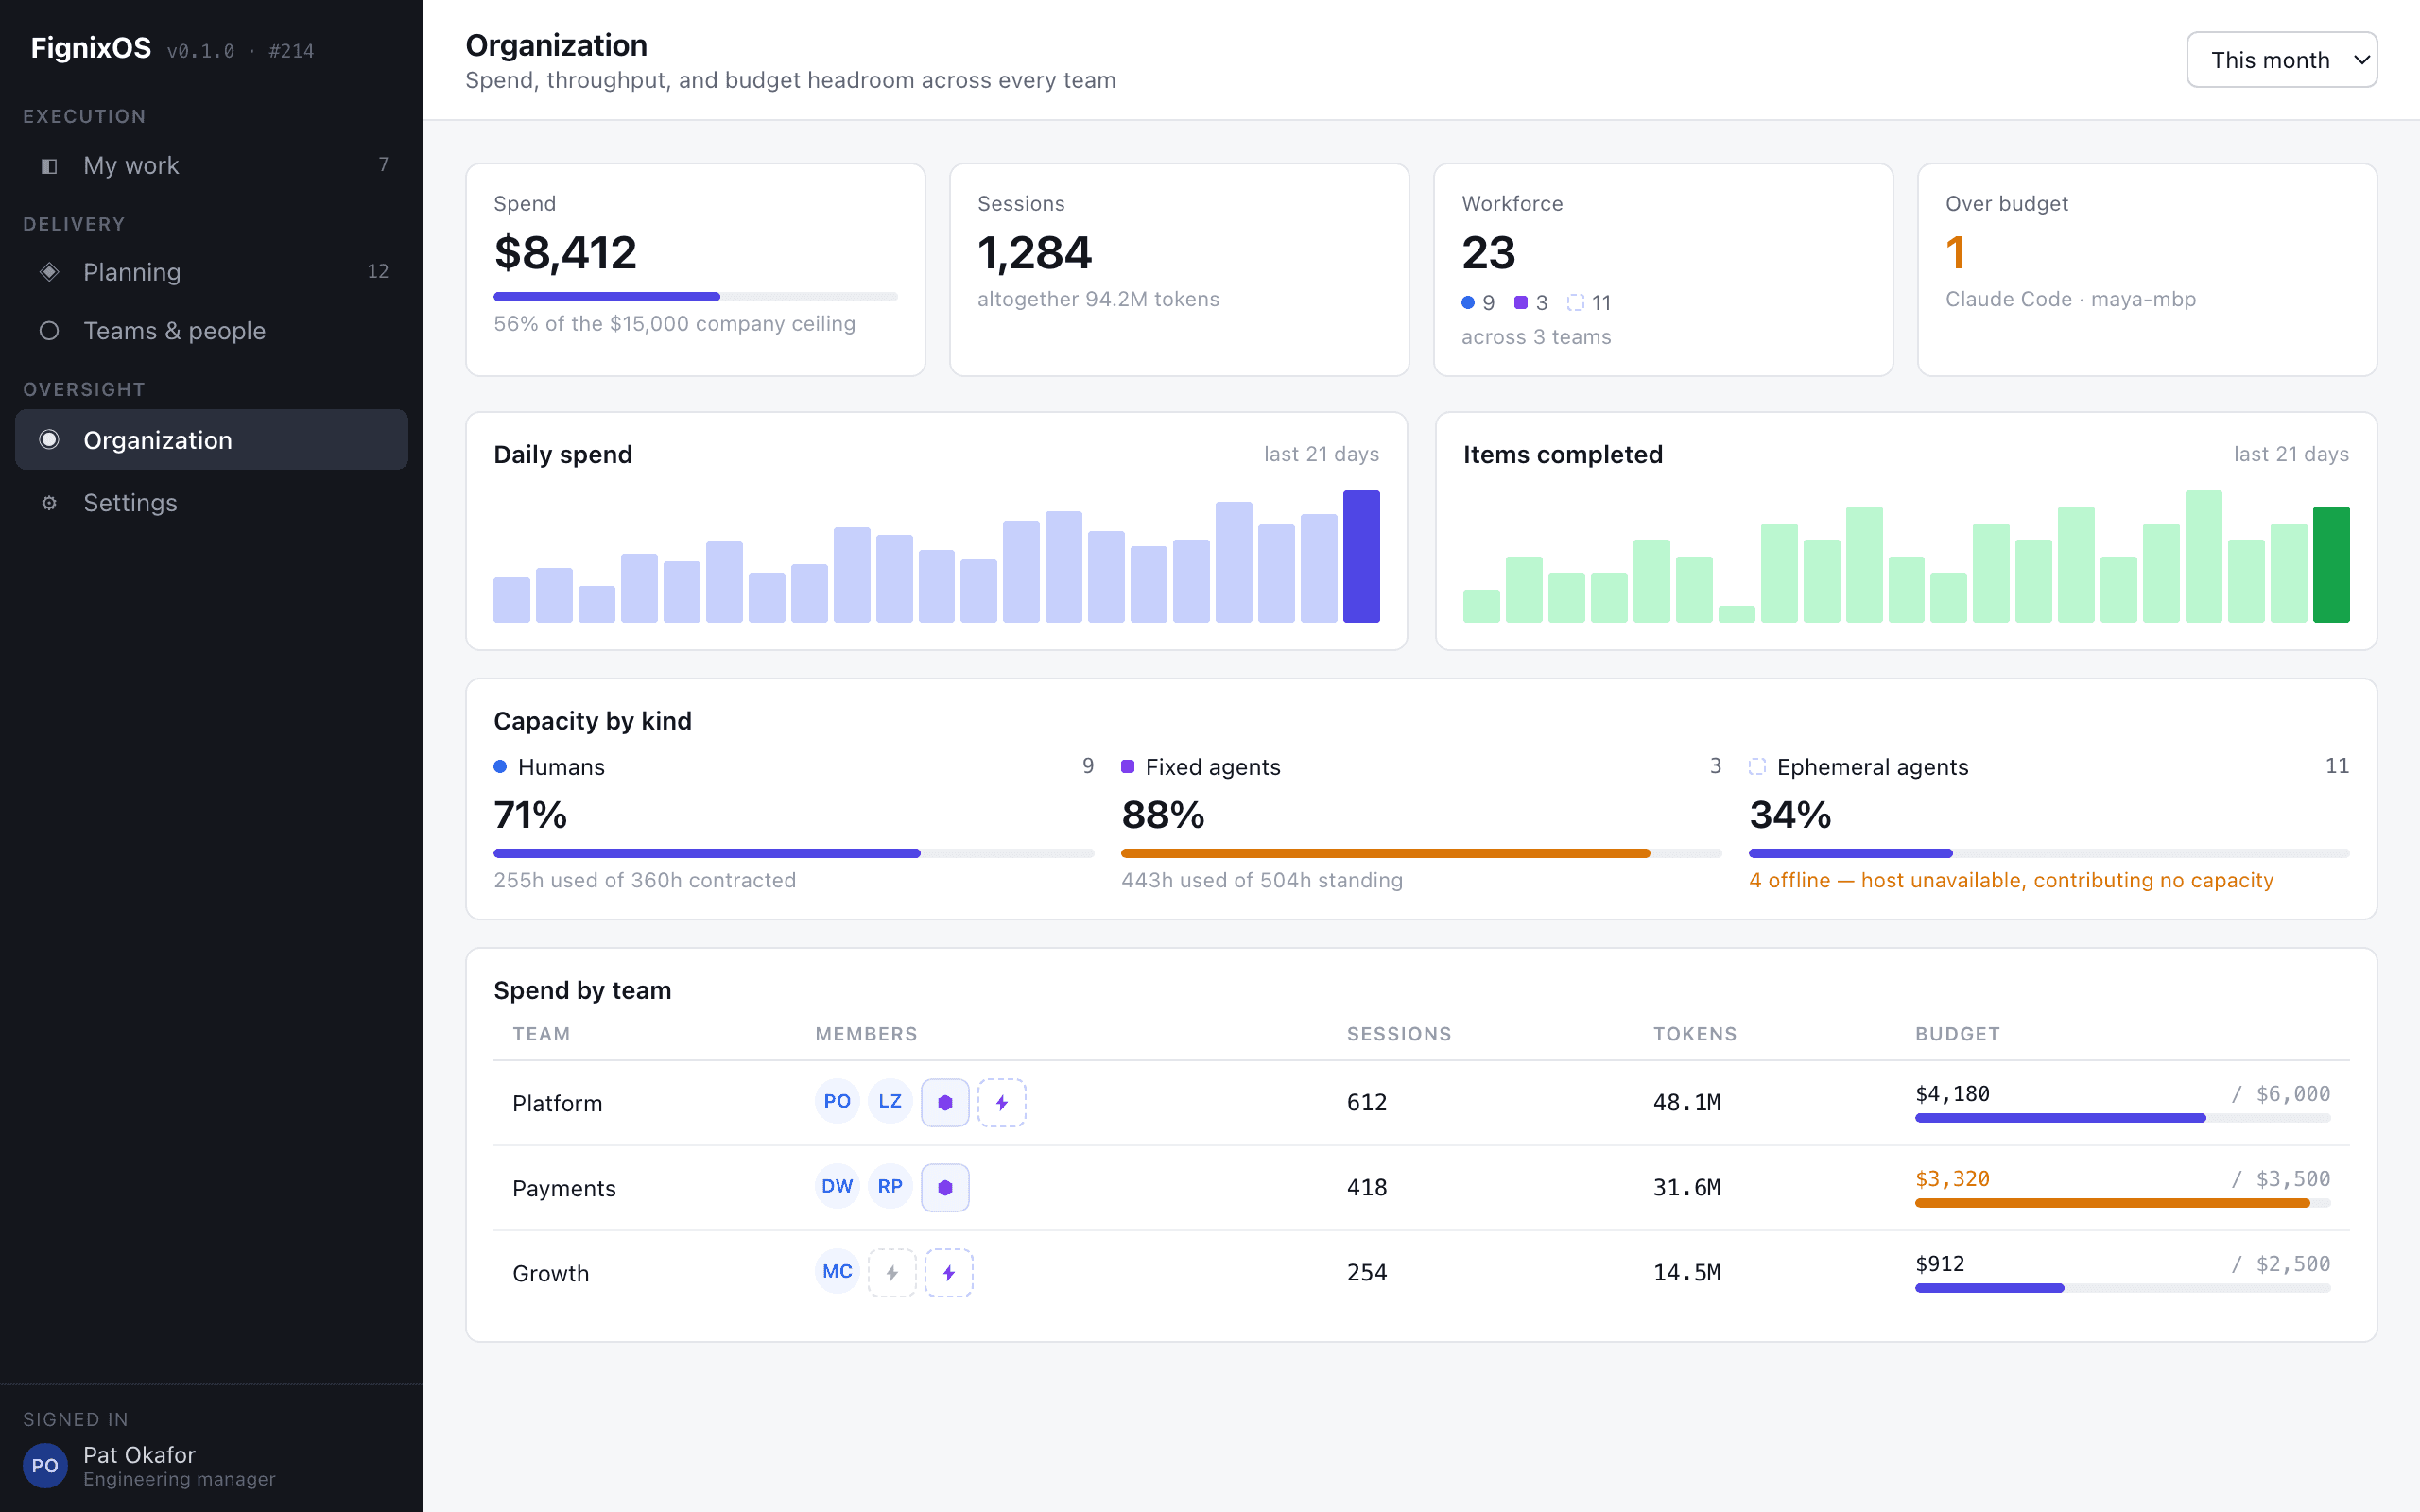Click the Spend summary card

[695, 270]
